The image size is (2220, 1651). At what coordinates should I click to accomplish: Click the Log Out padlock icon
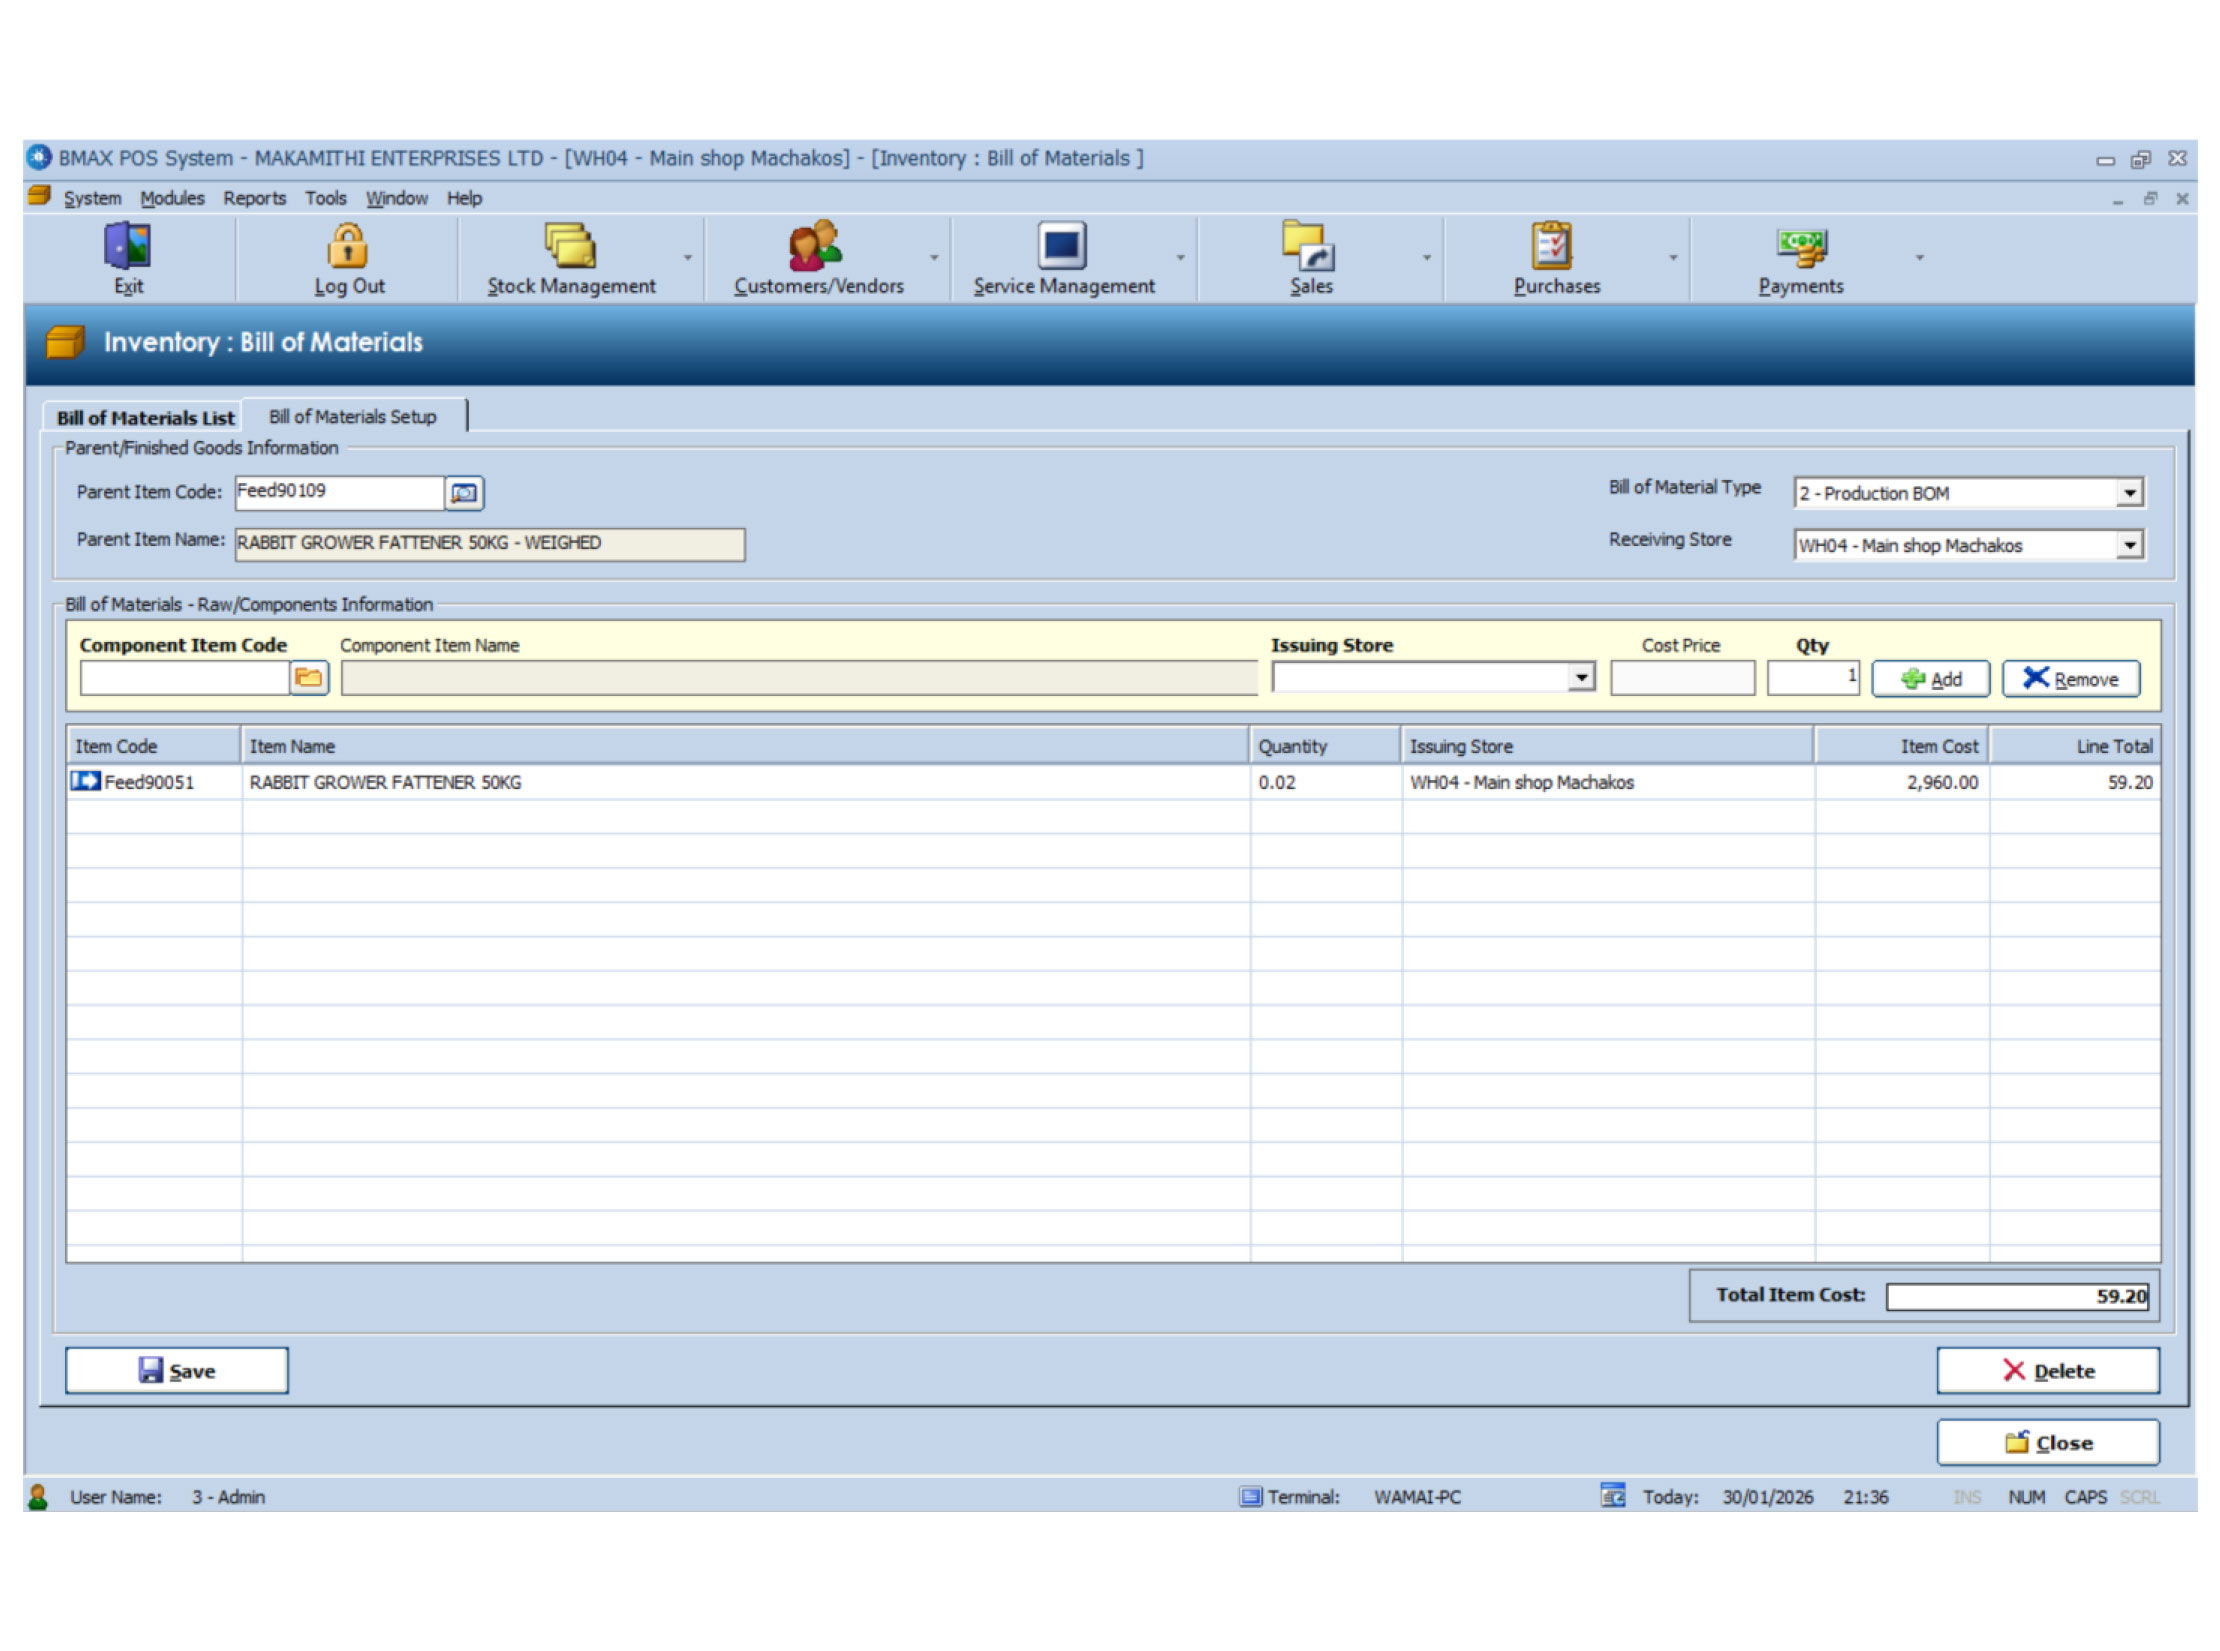348,246
